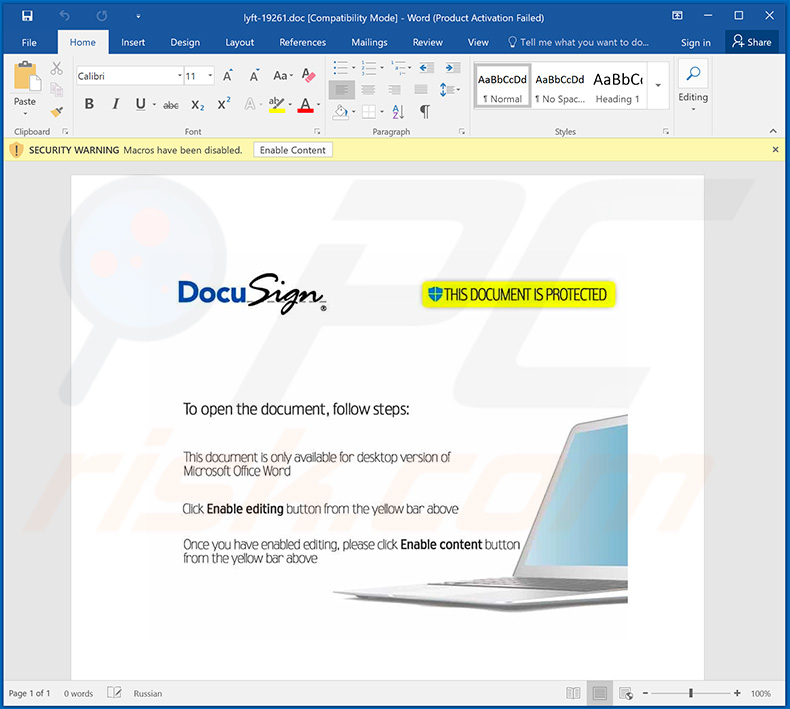Click the Zoom In plus button
This screenshot has width=790, height=709.
click(x=737, y=693)
